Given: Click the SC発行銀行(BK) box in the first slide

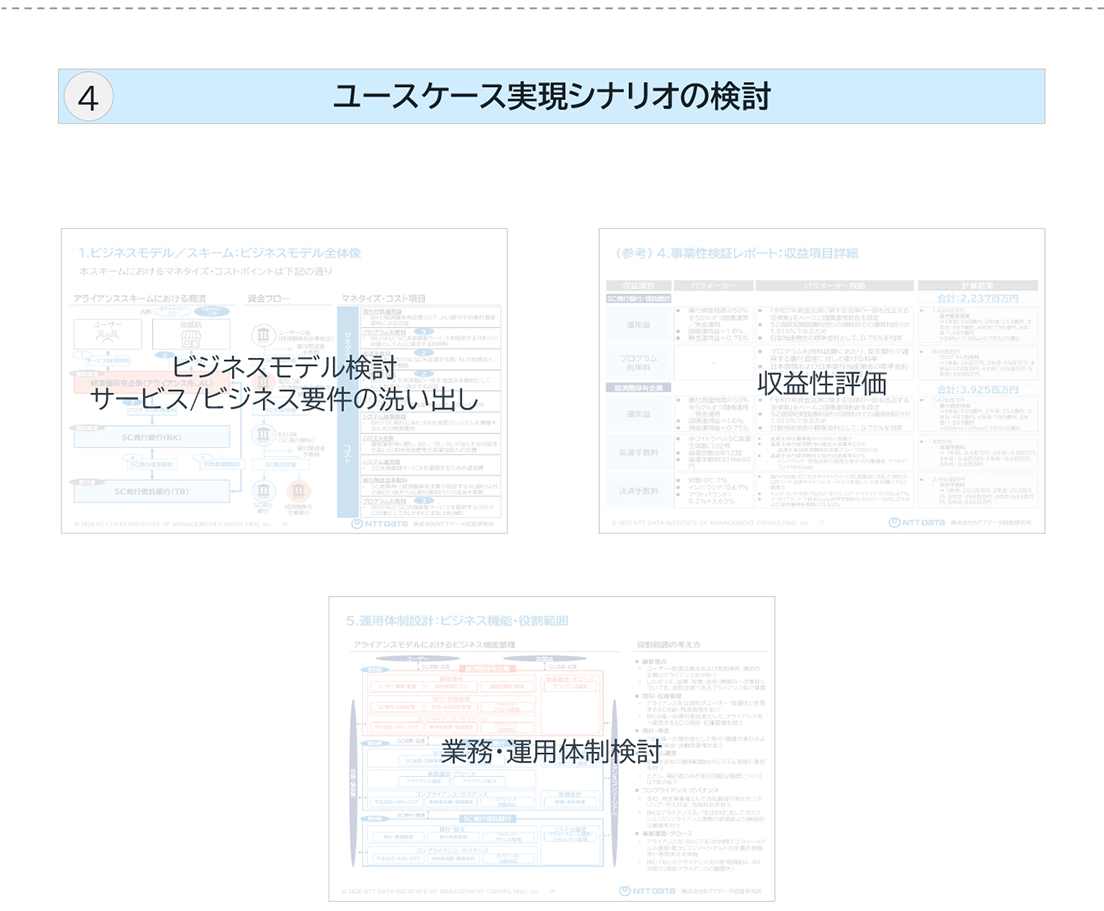Looking at the screenshot, I should (151, 437).
